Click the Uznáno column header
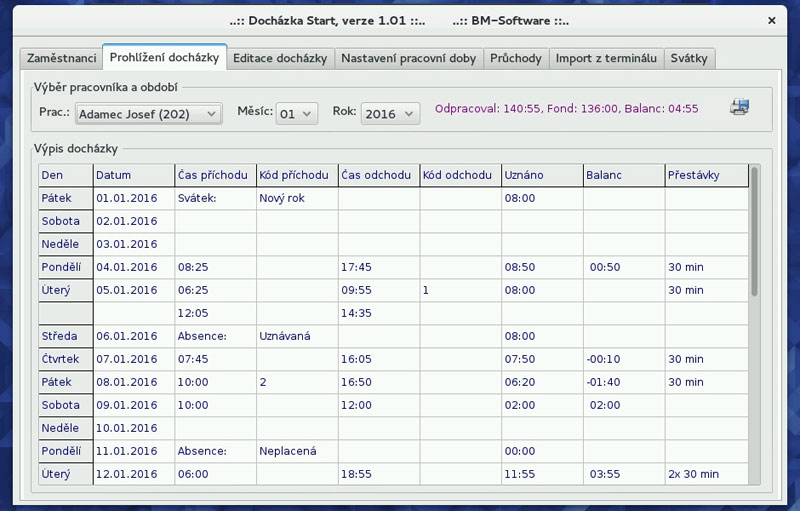This screenshot has height=511, width=800. tap(542, 175)
